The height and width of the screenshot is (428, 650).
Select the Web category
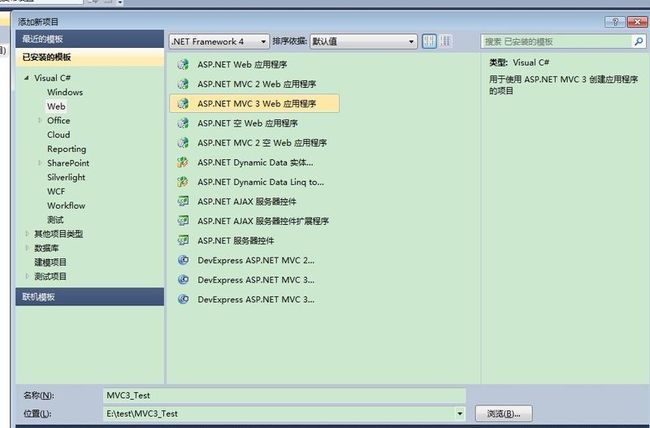(56, 106)
